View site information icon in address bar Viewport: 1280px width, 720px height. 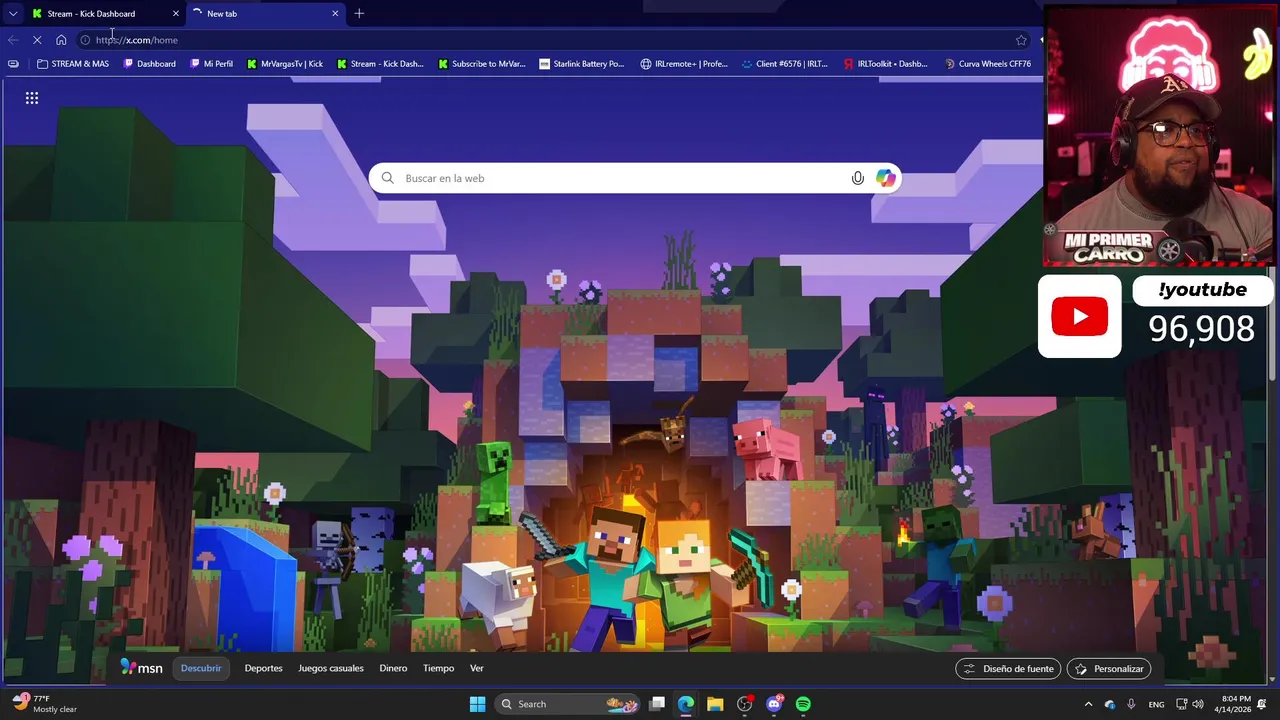(x=85, y=40)
